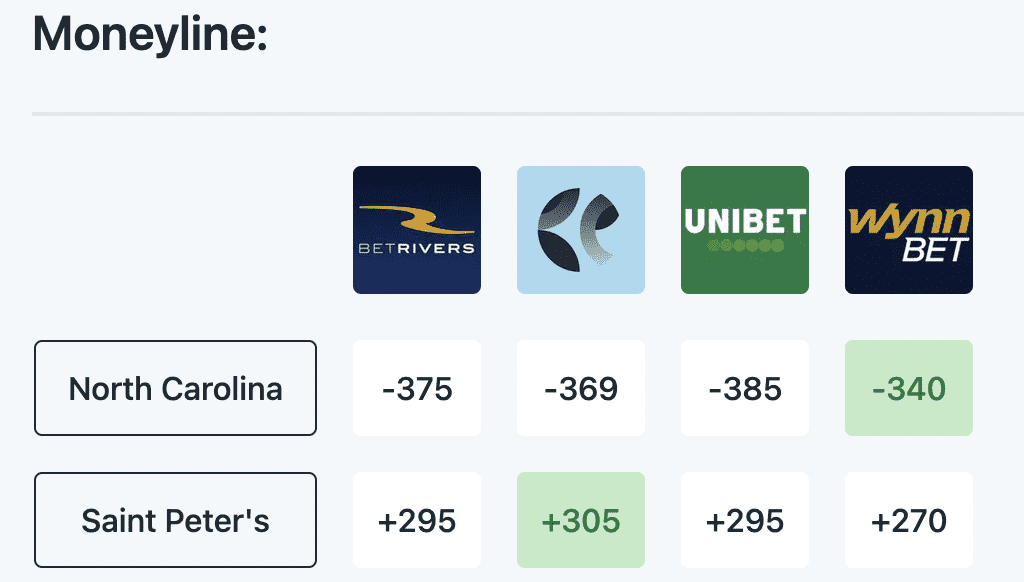Open the BetRivers sportsbook logo

[x=417, y=230]
